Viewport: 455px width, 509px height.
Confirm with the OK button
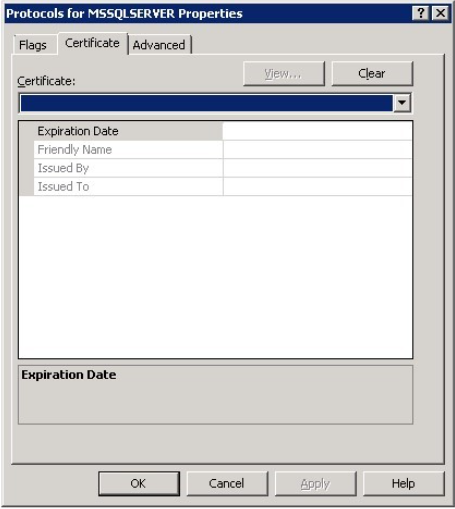(139, 484)
